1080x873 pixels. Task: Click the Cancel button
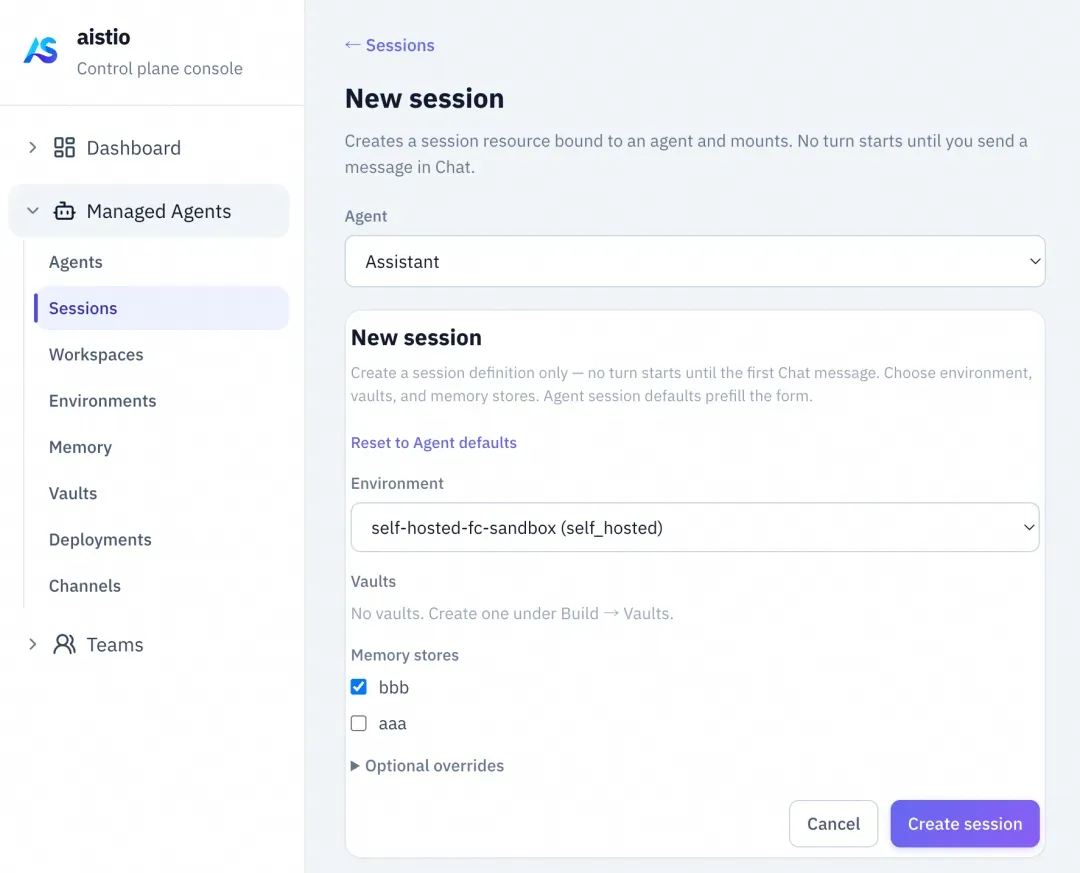[x=833, y=823]
